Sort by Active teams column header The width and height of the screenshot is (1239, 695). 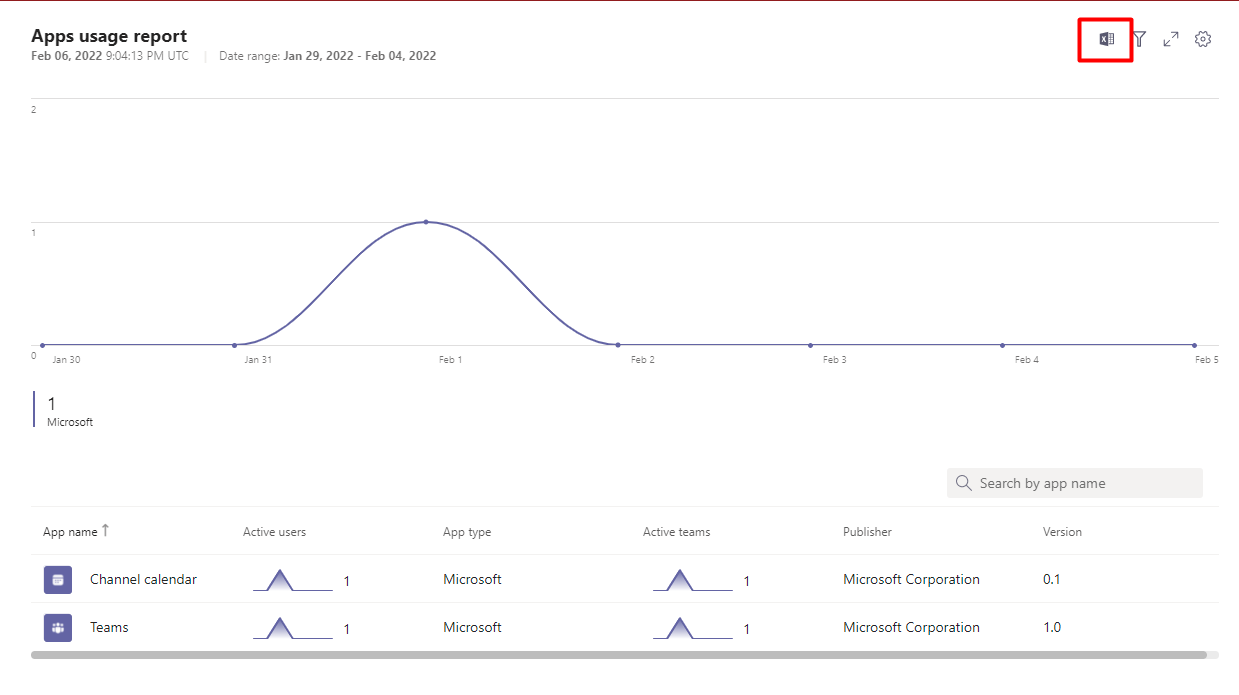click(677, 532)
